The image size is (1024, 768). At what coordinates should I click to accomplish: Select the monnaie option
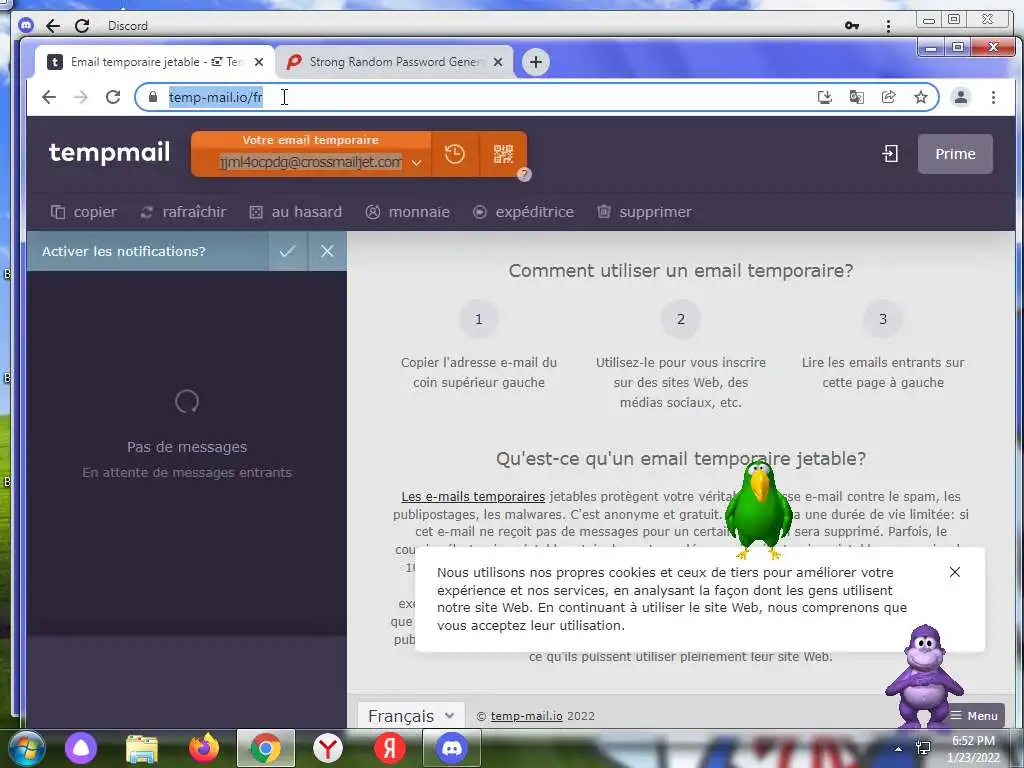click(x=408, y=212)
